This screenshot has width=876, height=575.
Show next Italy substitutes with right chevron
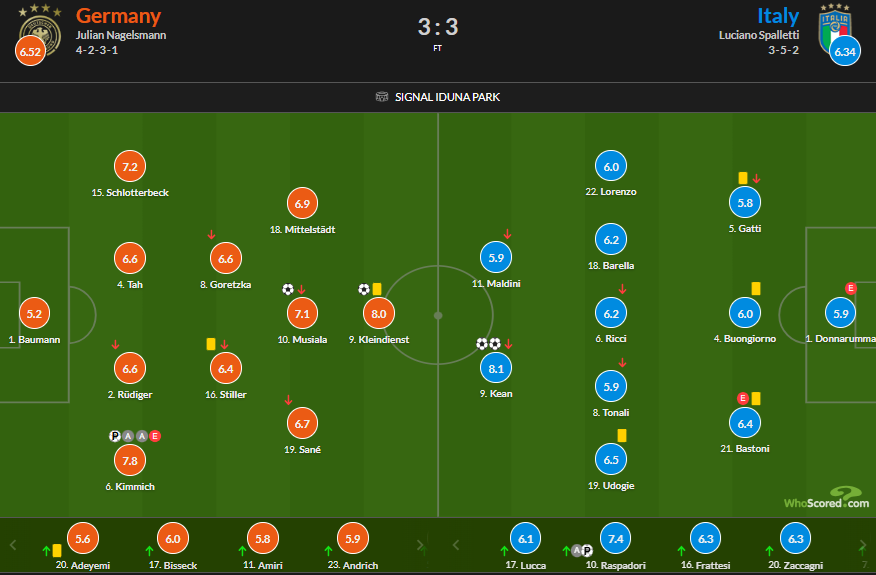coord(863,545)
